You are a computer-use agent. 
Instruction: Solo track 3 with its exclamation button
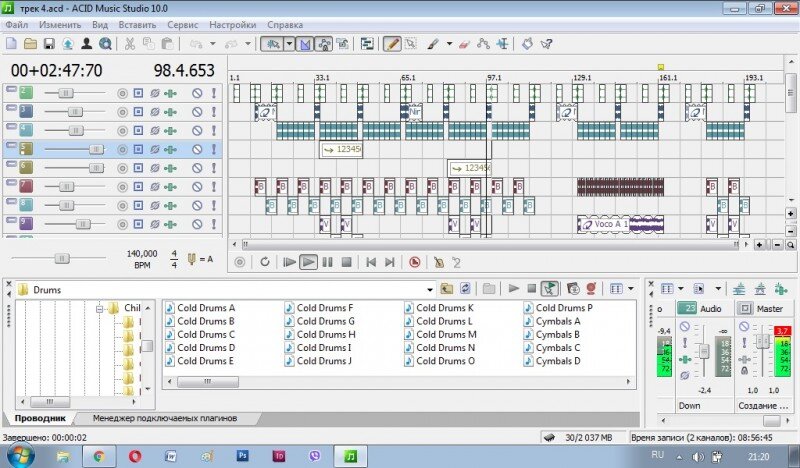214,112
